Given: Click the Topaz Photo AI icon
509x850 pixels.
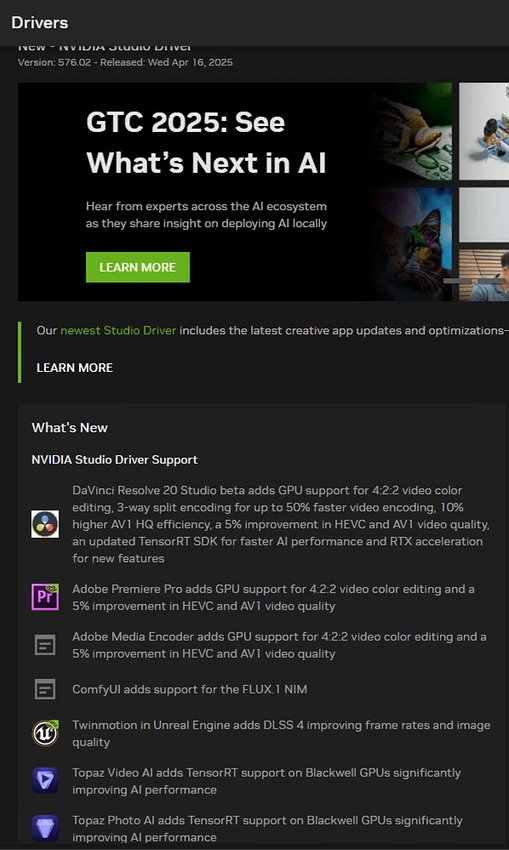Looking at the screenshot, I should [x=45, y=828].
